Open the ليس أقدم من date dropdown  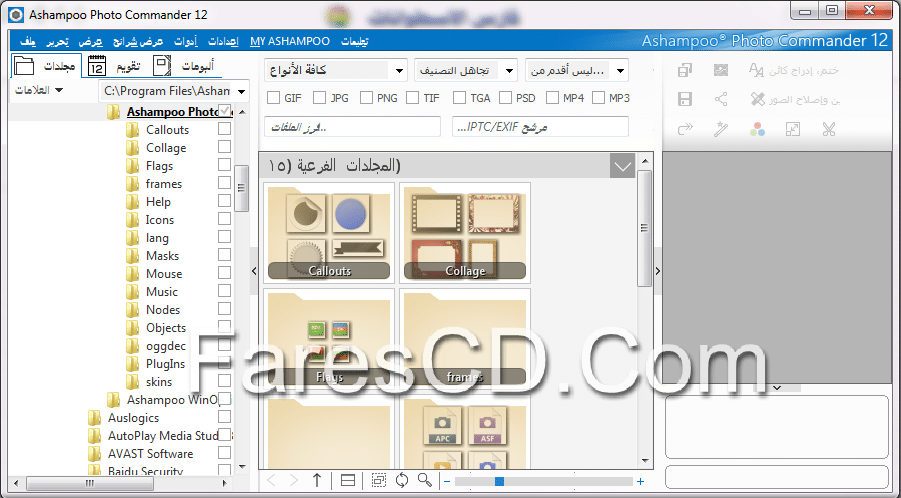coord(576,70)
